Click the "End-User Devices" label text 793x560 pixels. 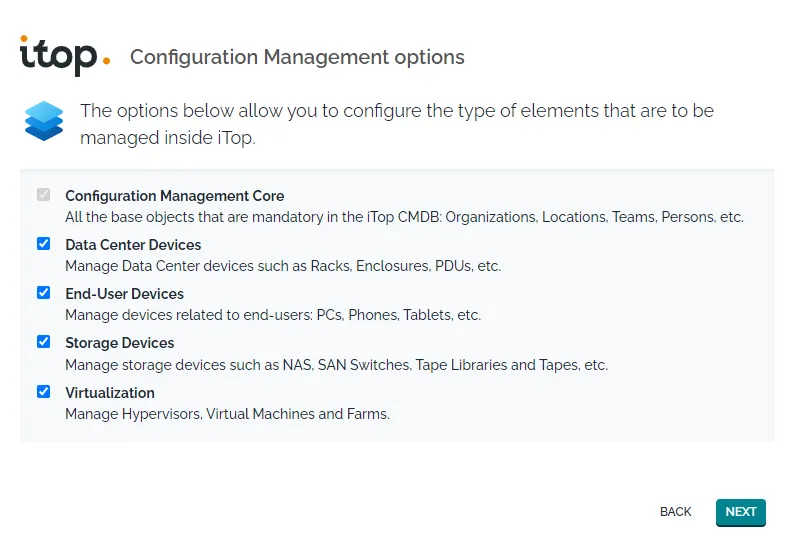(x=125, y=294)
